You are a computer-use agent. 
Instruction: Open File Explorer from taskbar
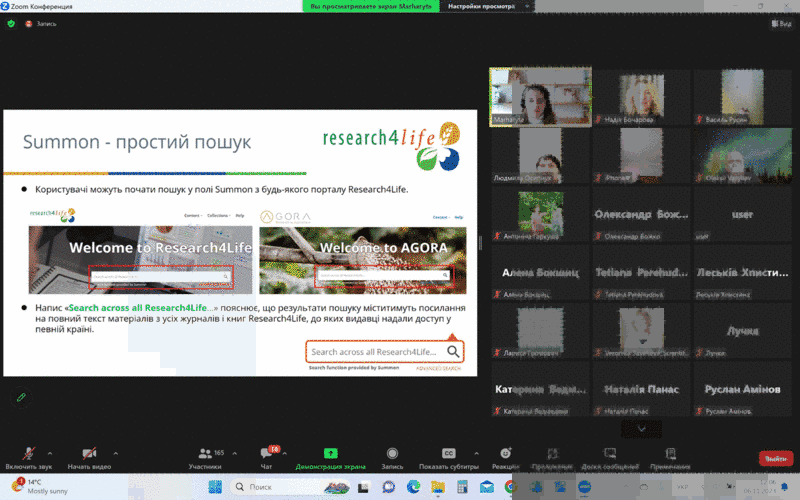(438, 487)
